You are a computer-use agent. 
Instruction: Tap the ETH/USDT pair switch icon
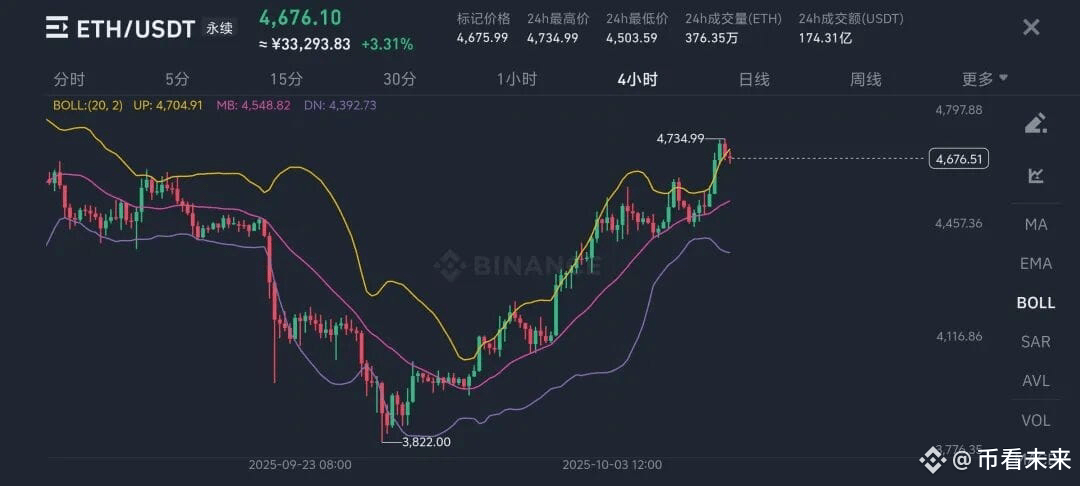(58, 28)
